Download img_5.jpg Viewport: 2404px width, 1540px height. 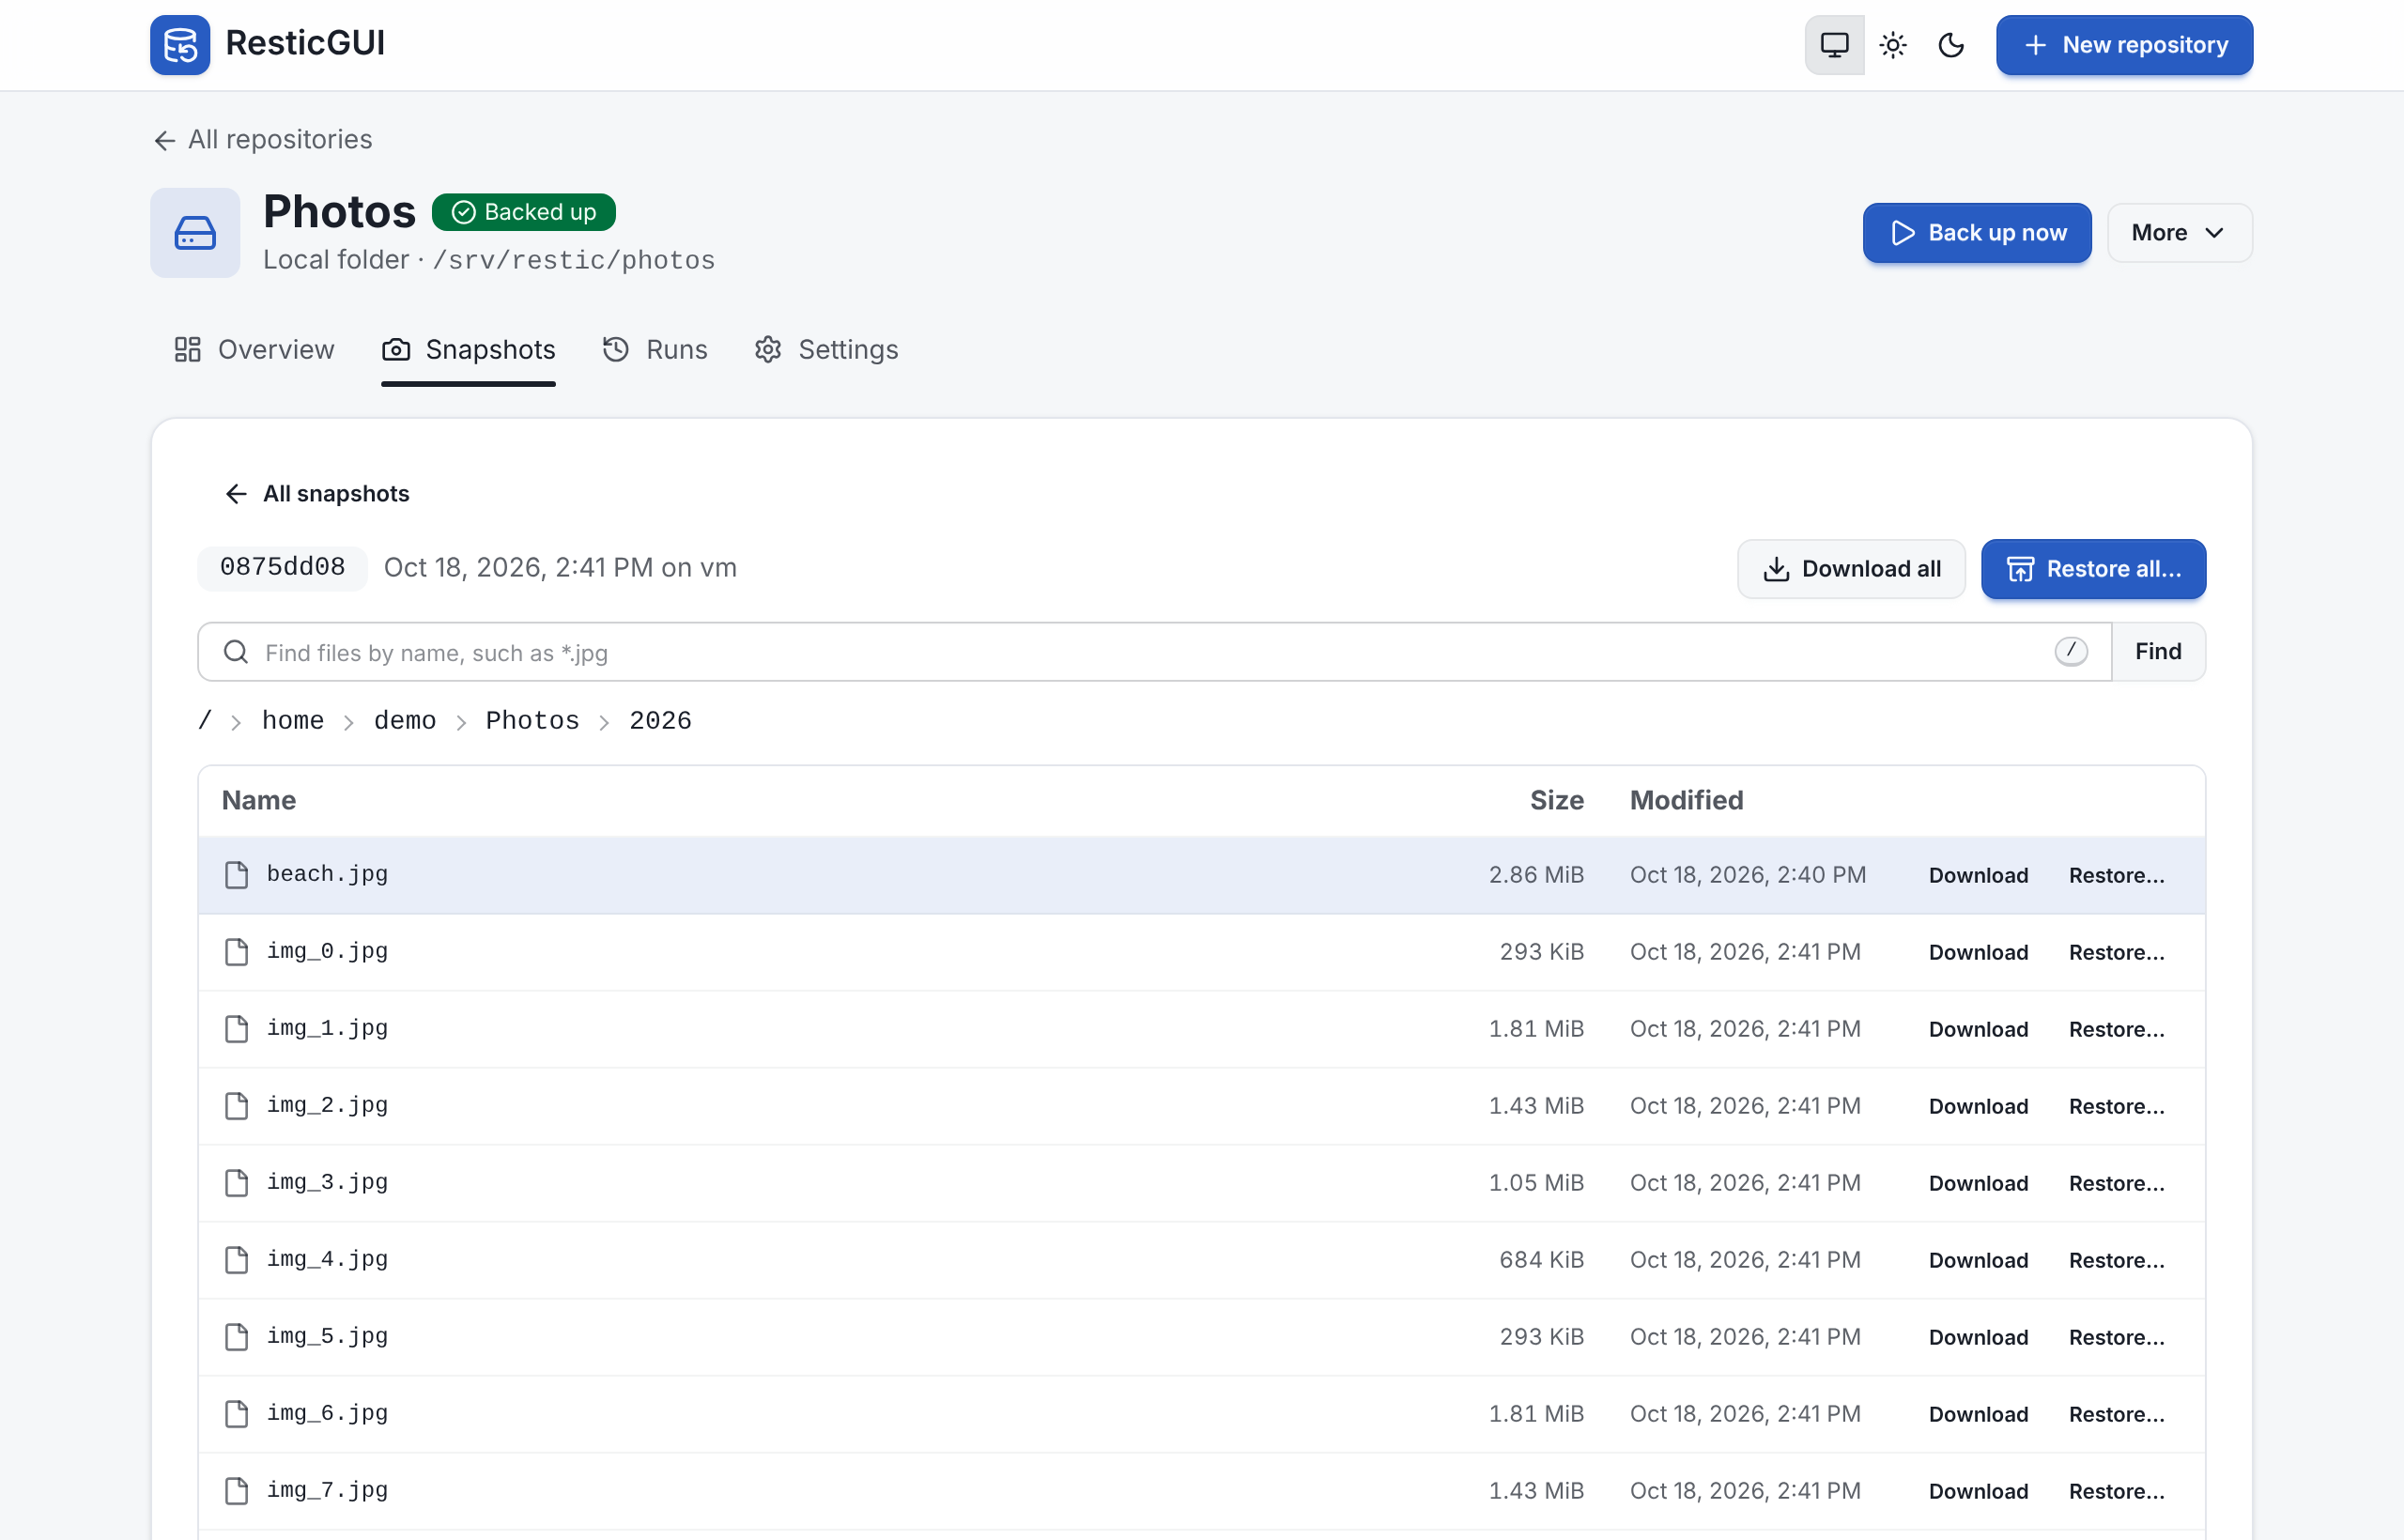point(1978,1337)
